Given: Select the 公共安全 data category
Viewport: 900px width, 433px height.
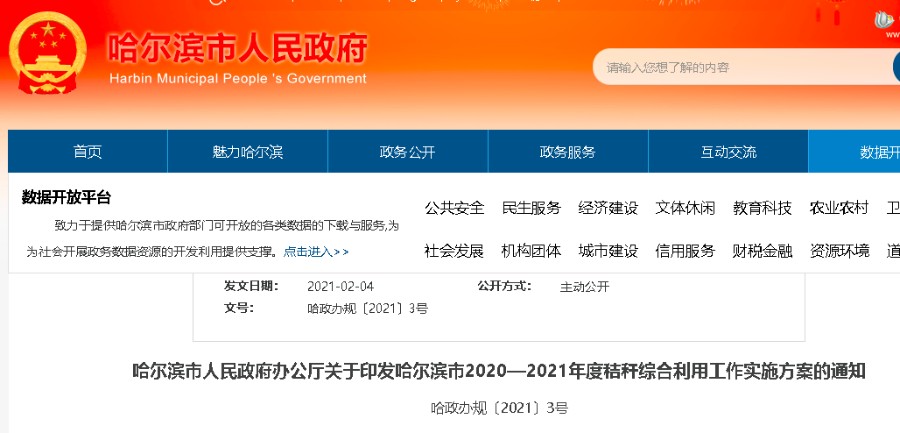Looking at the screenshot, I should tap(454, 208).
